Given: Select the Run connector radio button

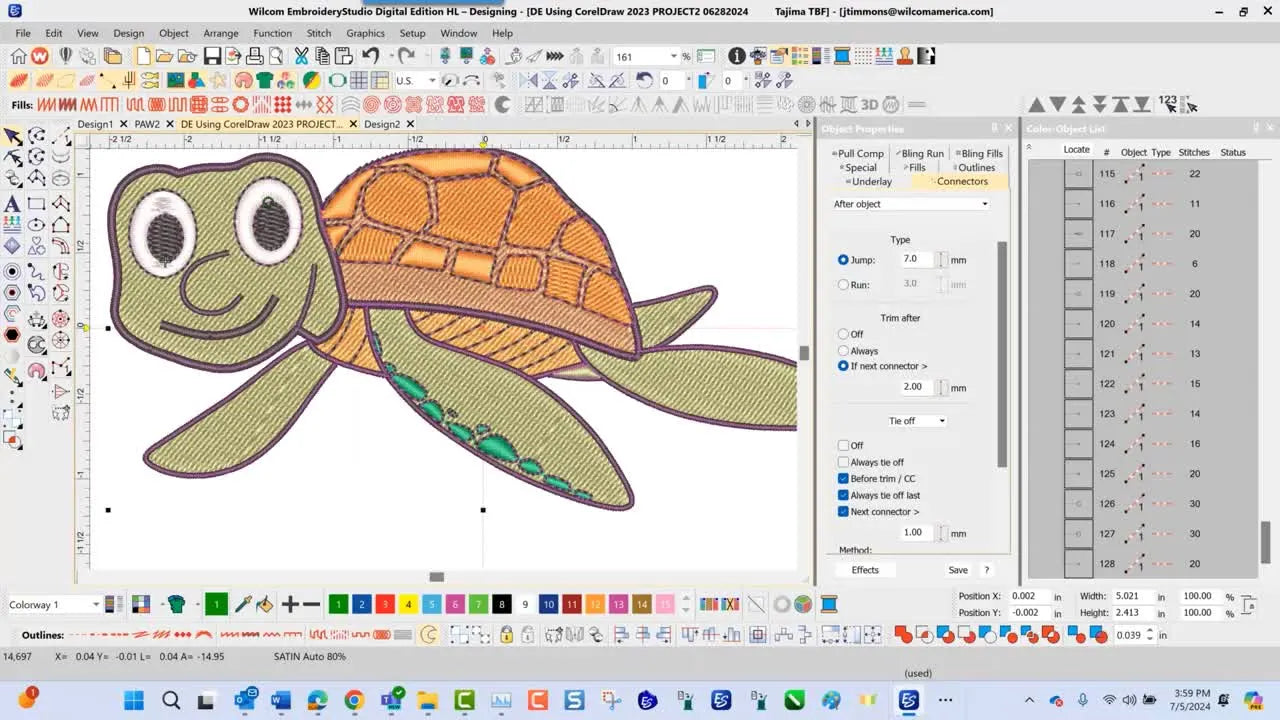Looking at the screenshot, I should pyautogui.click(x=843, y=285).
